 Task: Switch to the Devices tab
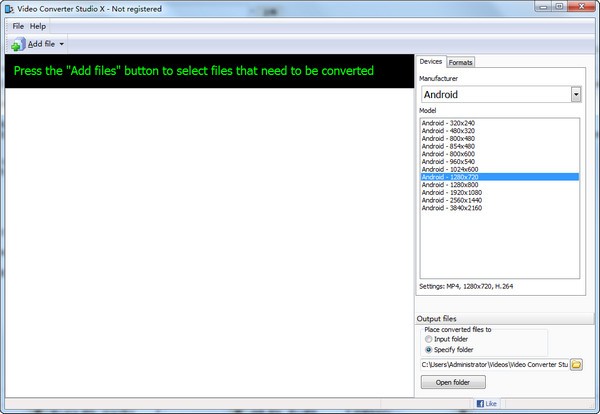tap(431, 62)
